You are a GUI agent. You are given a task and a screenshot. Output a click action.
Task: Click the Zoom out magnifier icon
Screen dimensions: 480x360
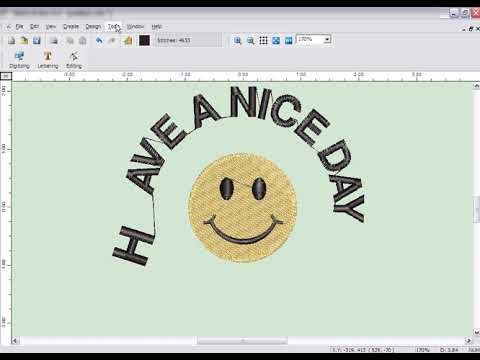coord(250,41)
